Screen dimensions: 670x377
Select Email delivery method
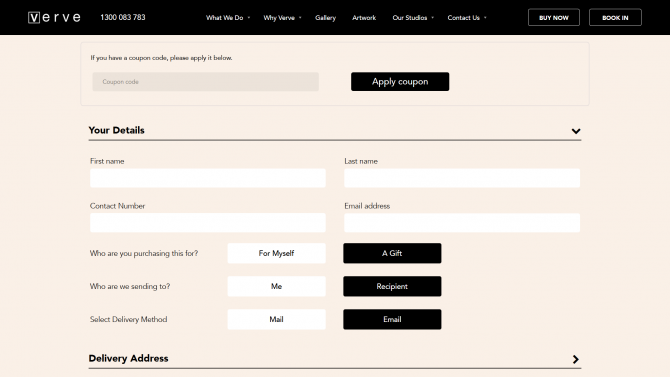click(x=392, y=319)
